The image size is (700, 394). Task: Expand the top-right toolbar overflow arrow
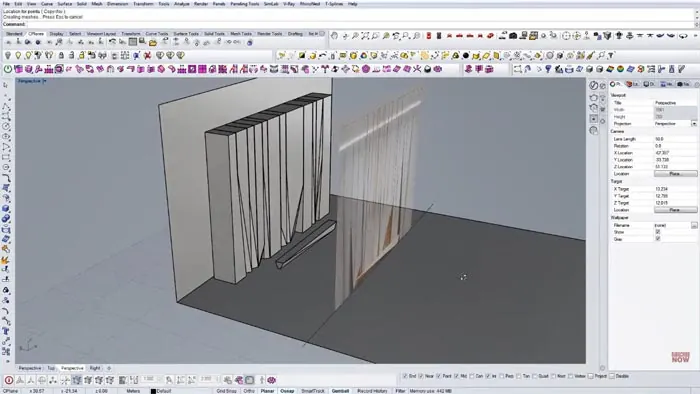[x=696, y=36]
